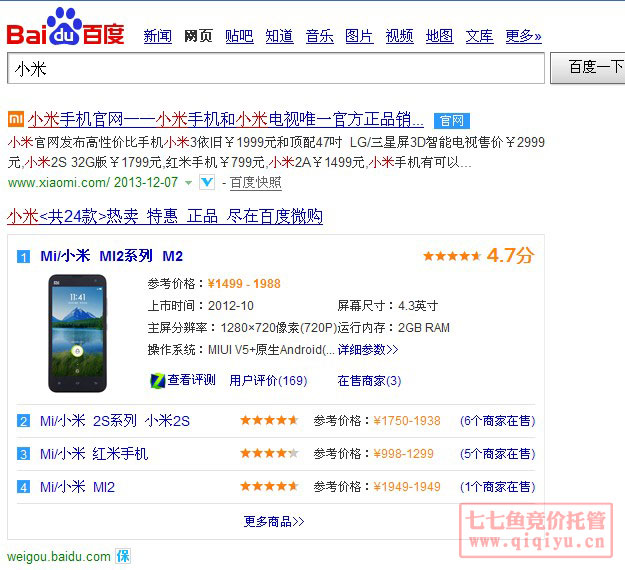The height and width of the screenshot is (570, 625).
Task: Click the star rating of 红米手机 row
Action: 269,453
